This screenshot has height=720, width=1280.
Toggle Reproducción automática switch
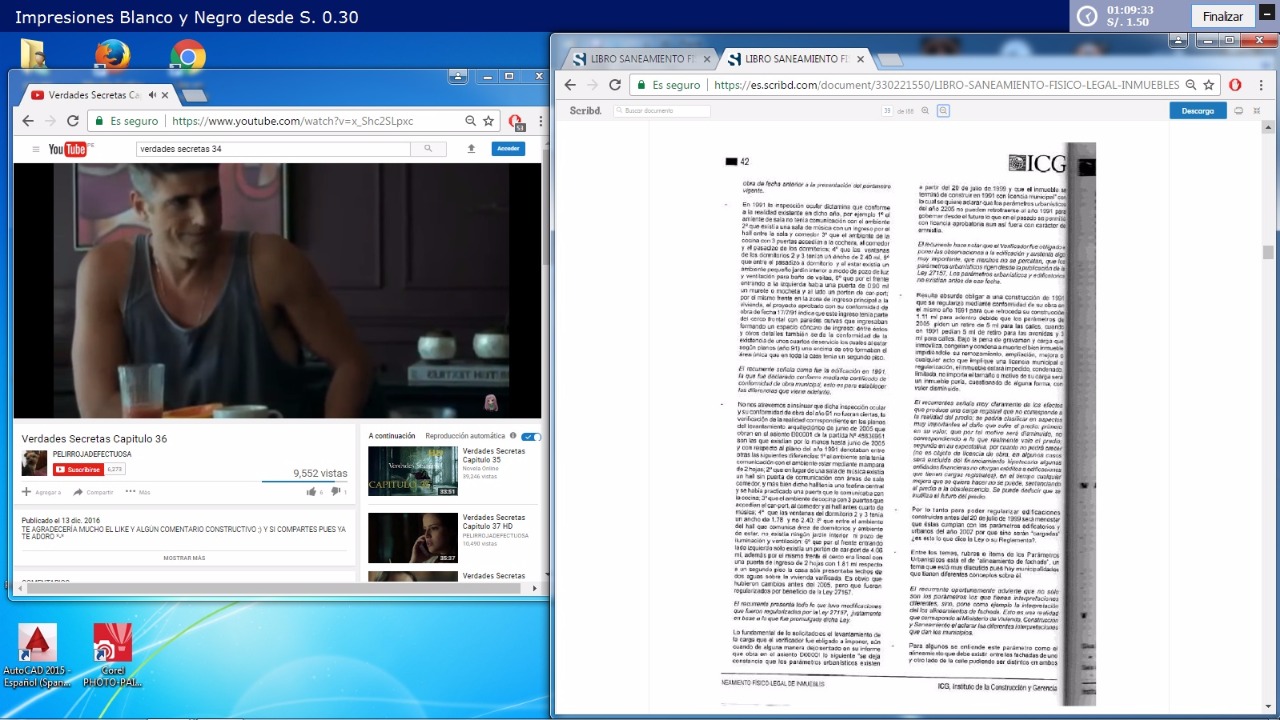click(x=532, y=436)
